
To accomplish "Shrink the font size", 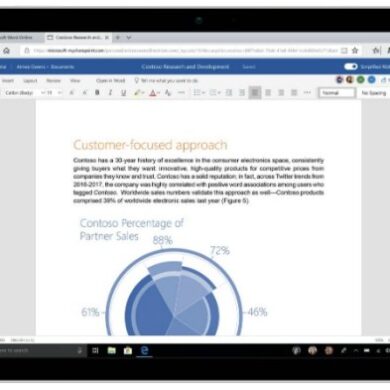I will 84,93.
